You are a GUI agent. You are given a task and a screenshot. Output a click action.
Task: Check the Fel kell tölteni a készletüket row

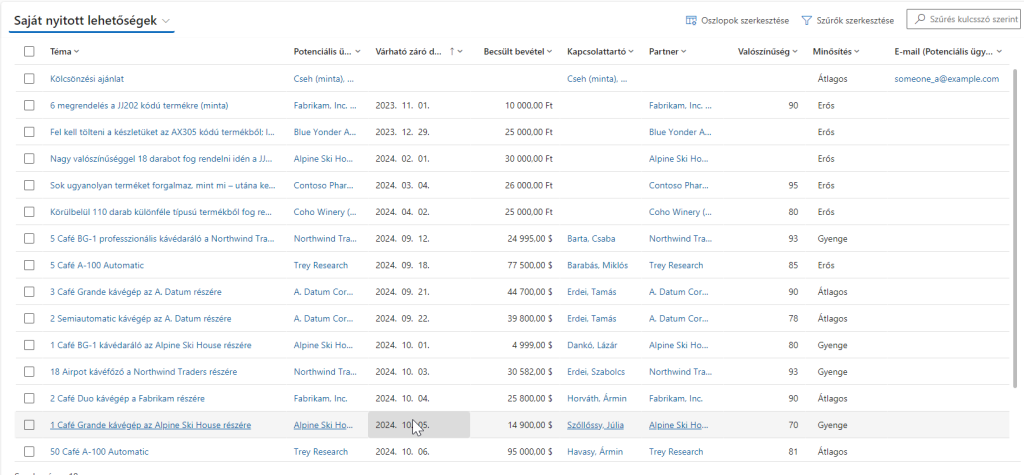tap(29, 132)
